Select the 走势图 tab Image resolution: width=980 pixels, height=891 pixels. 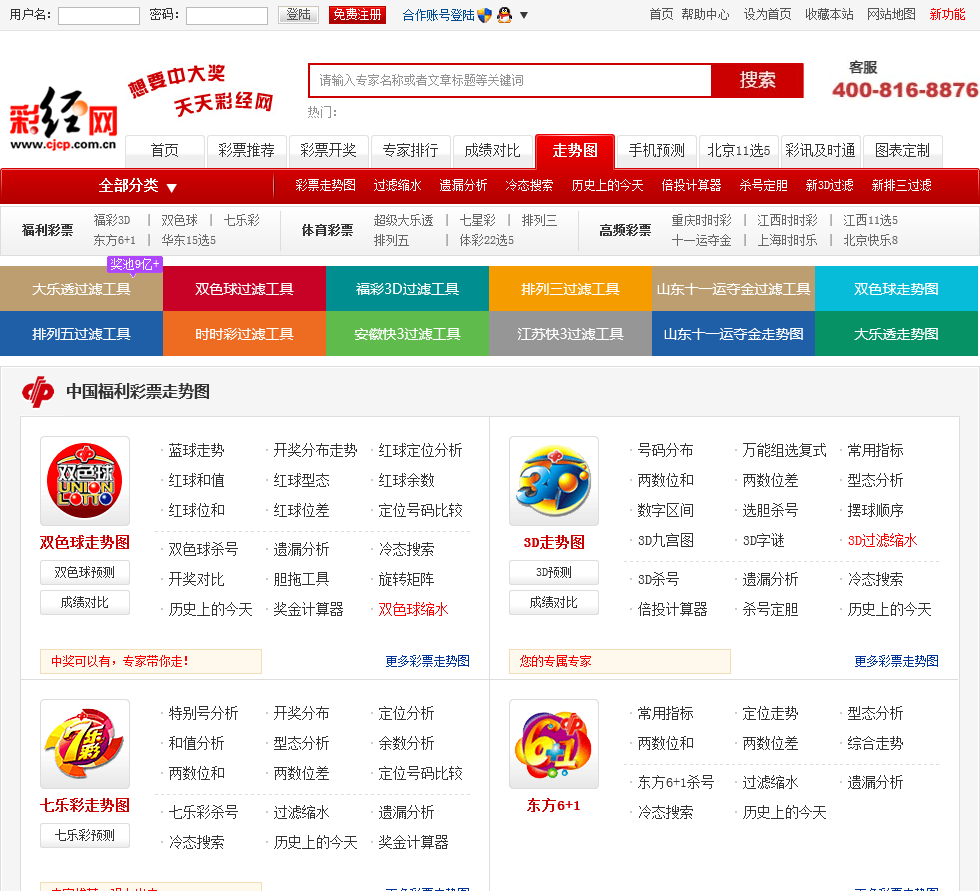[575, 151]
